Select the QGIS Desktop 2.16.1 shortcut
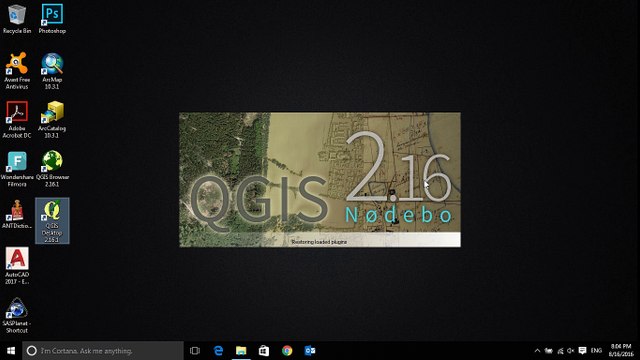The height and width of the screenshot is (360, 640). pos(52,221)
